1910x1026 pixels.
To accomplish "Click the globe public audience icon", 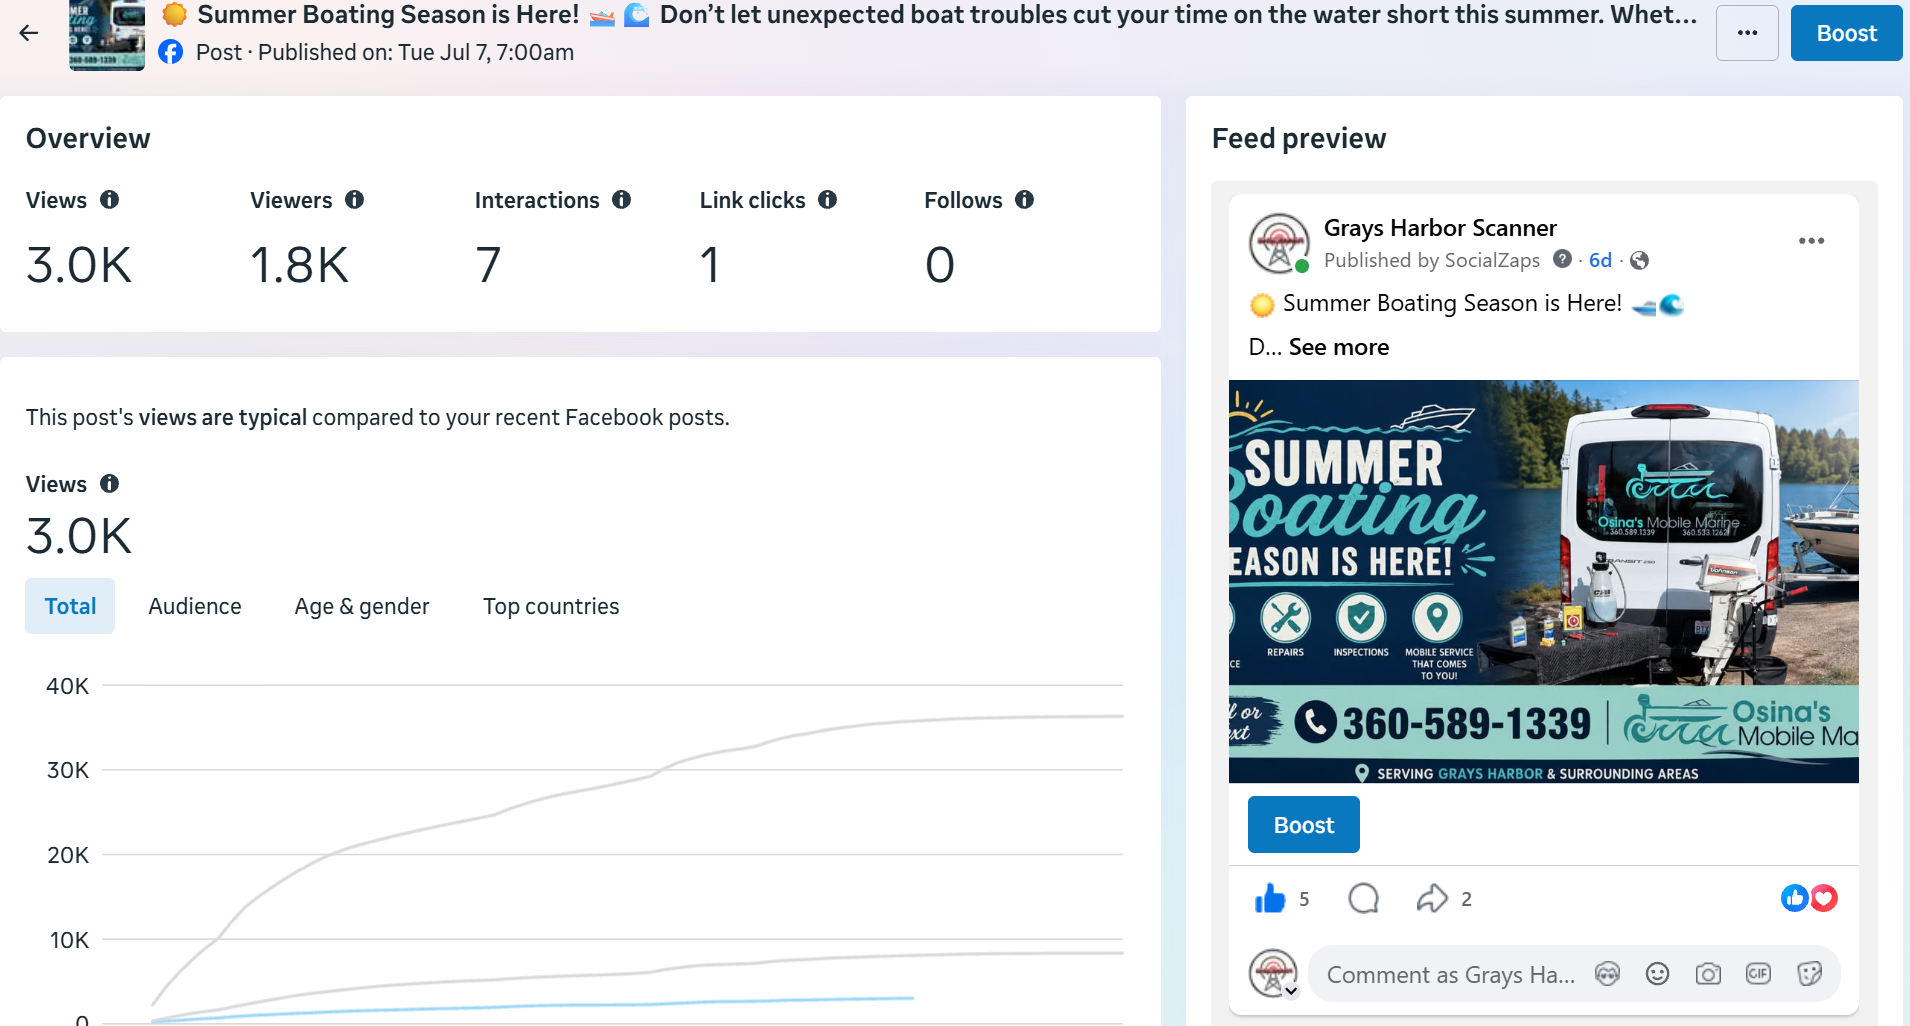I will [x=1639, y=260].
